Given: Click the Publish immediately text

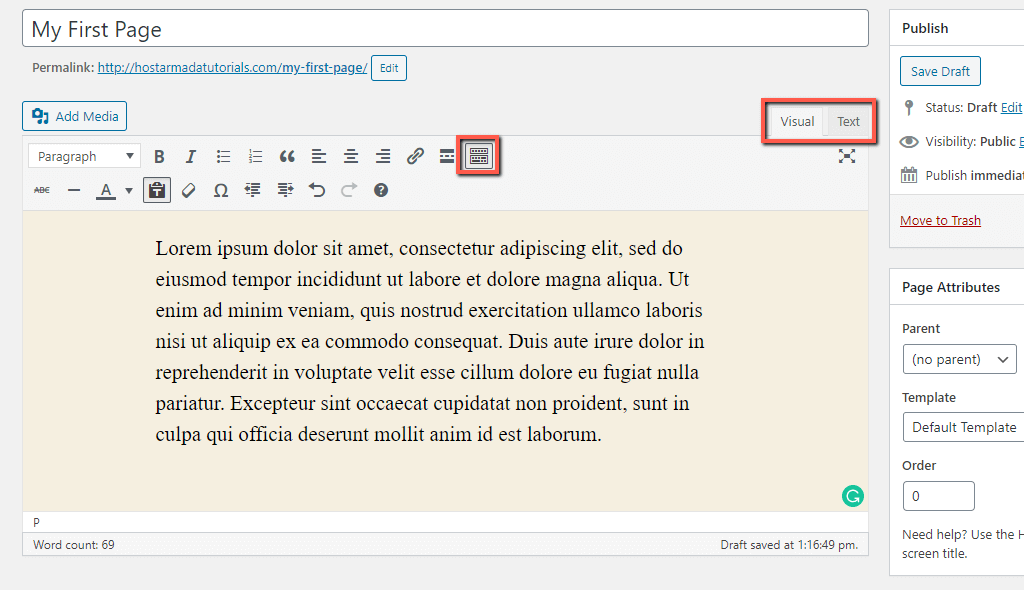Looking at the screenshot, I should pyautogui.click(x=974, y=176).
